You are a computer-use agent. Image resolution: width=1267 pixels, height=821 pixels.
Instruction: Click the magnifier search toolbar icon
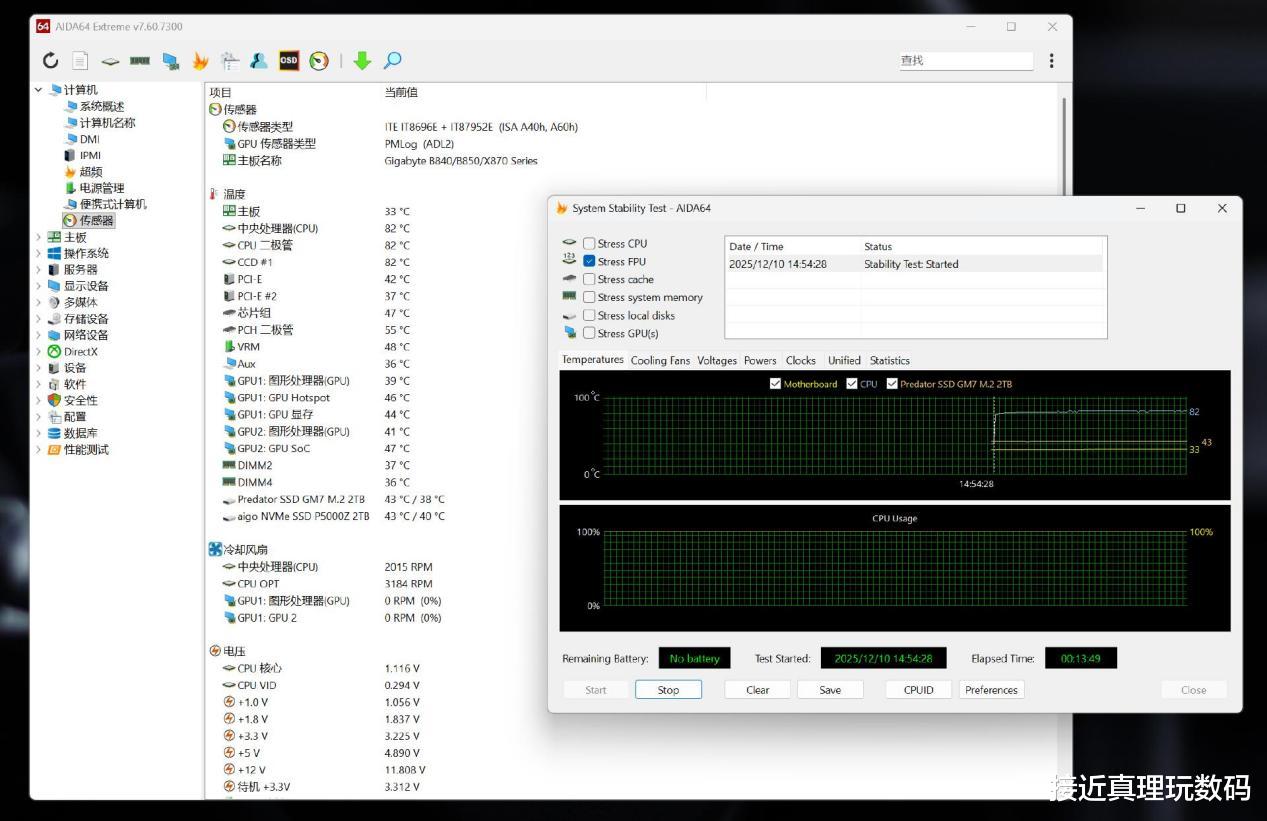[393, 61]
